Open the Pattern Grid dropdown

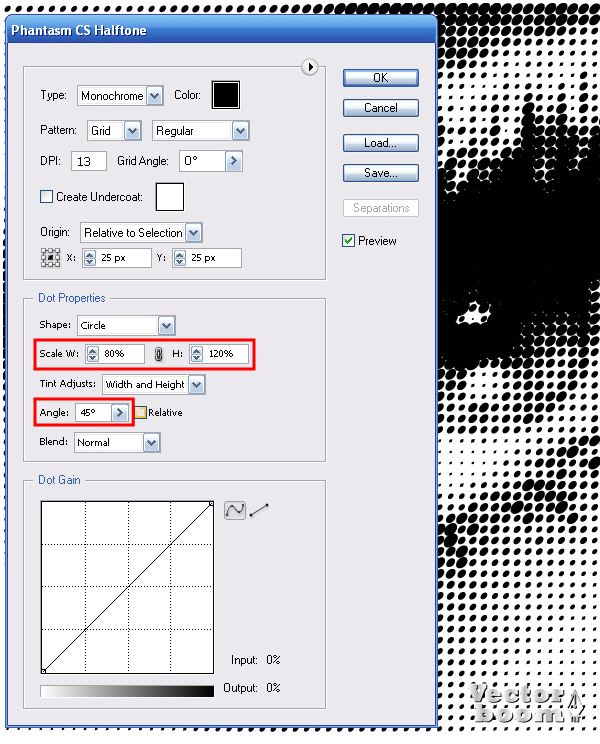(133, 131)
